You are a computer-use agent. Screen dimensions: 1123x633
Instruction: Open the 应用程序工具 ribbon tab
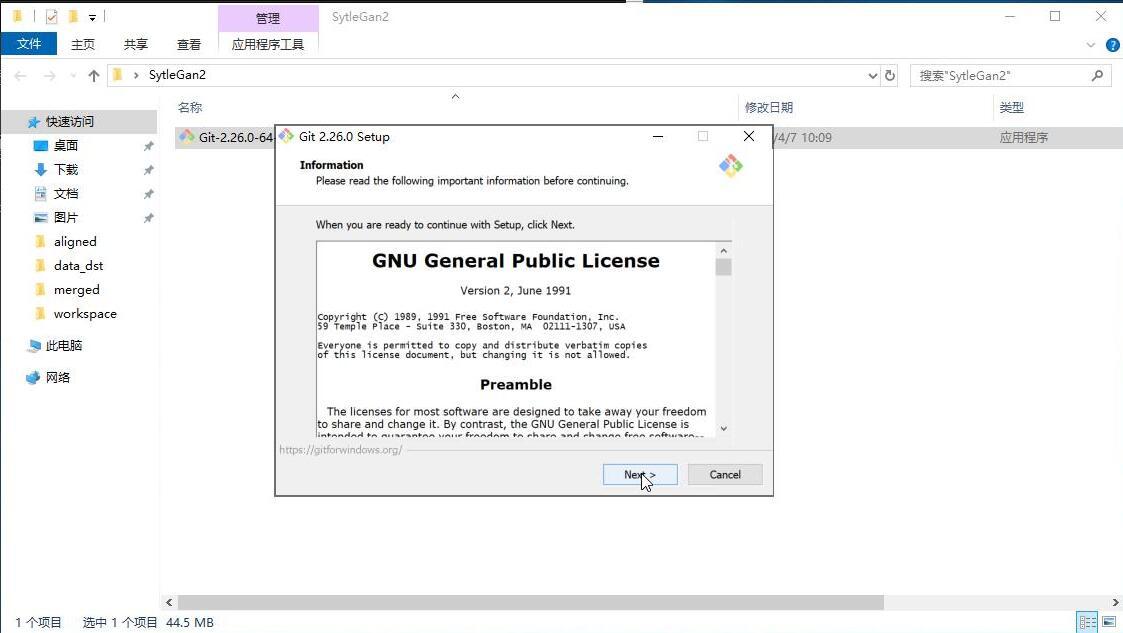pyautogui.click(x=268, y=44)
